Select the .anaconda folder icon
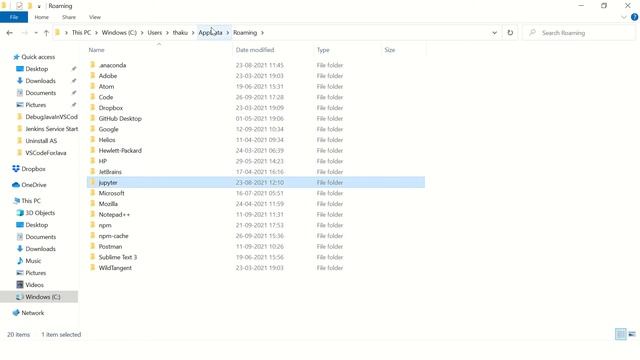This screenshot has width=640, height=360. pyautogui.click(x=93, y=65)
